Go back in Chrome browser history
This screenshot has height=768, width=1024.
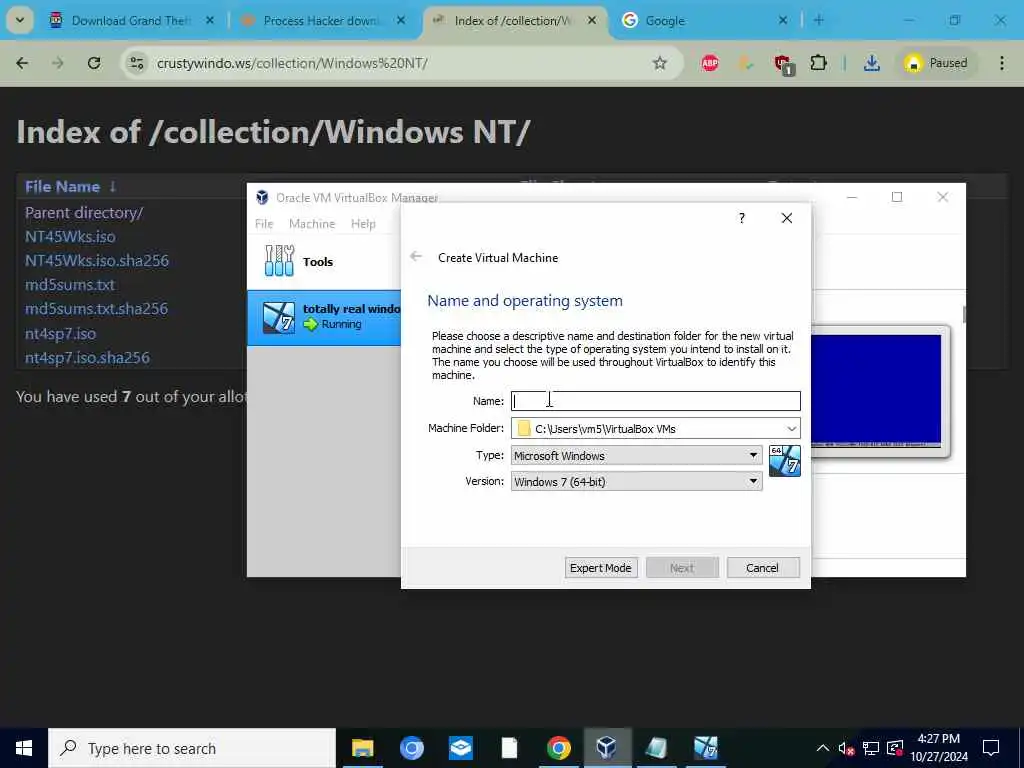(22, 63)
